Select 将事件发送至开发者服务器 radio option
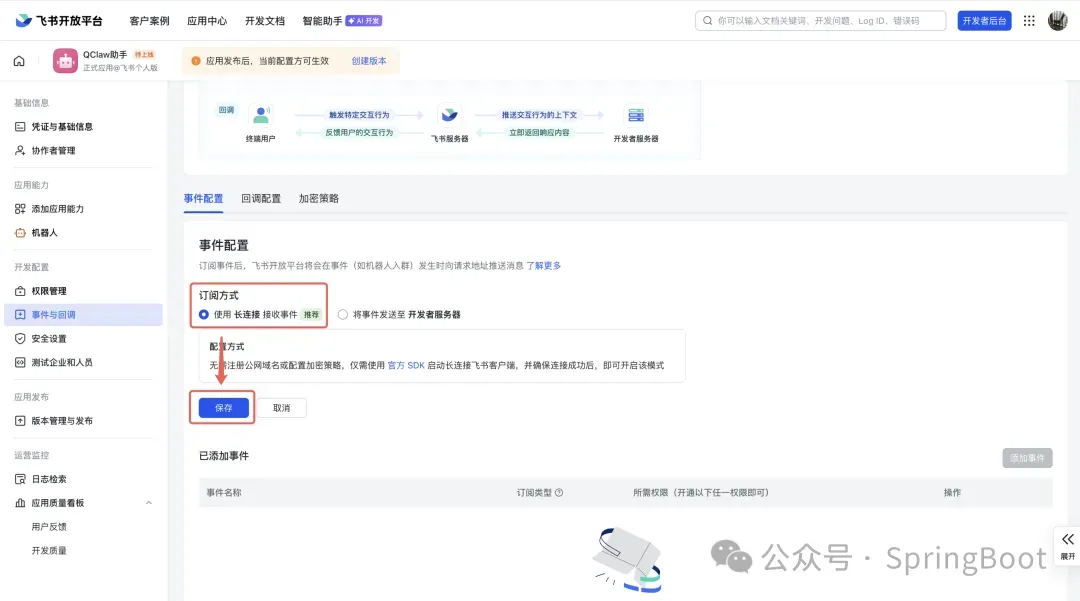The width and height of the screenshot is (1080, 601). [343, 314]
